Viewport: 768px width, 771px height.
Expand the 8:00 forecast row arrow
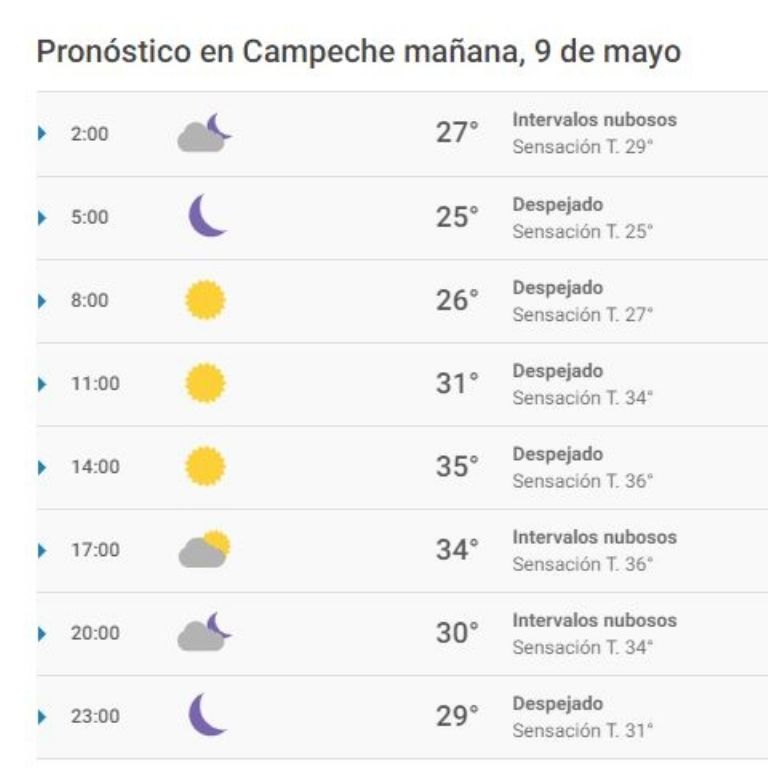click(42, 300)
